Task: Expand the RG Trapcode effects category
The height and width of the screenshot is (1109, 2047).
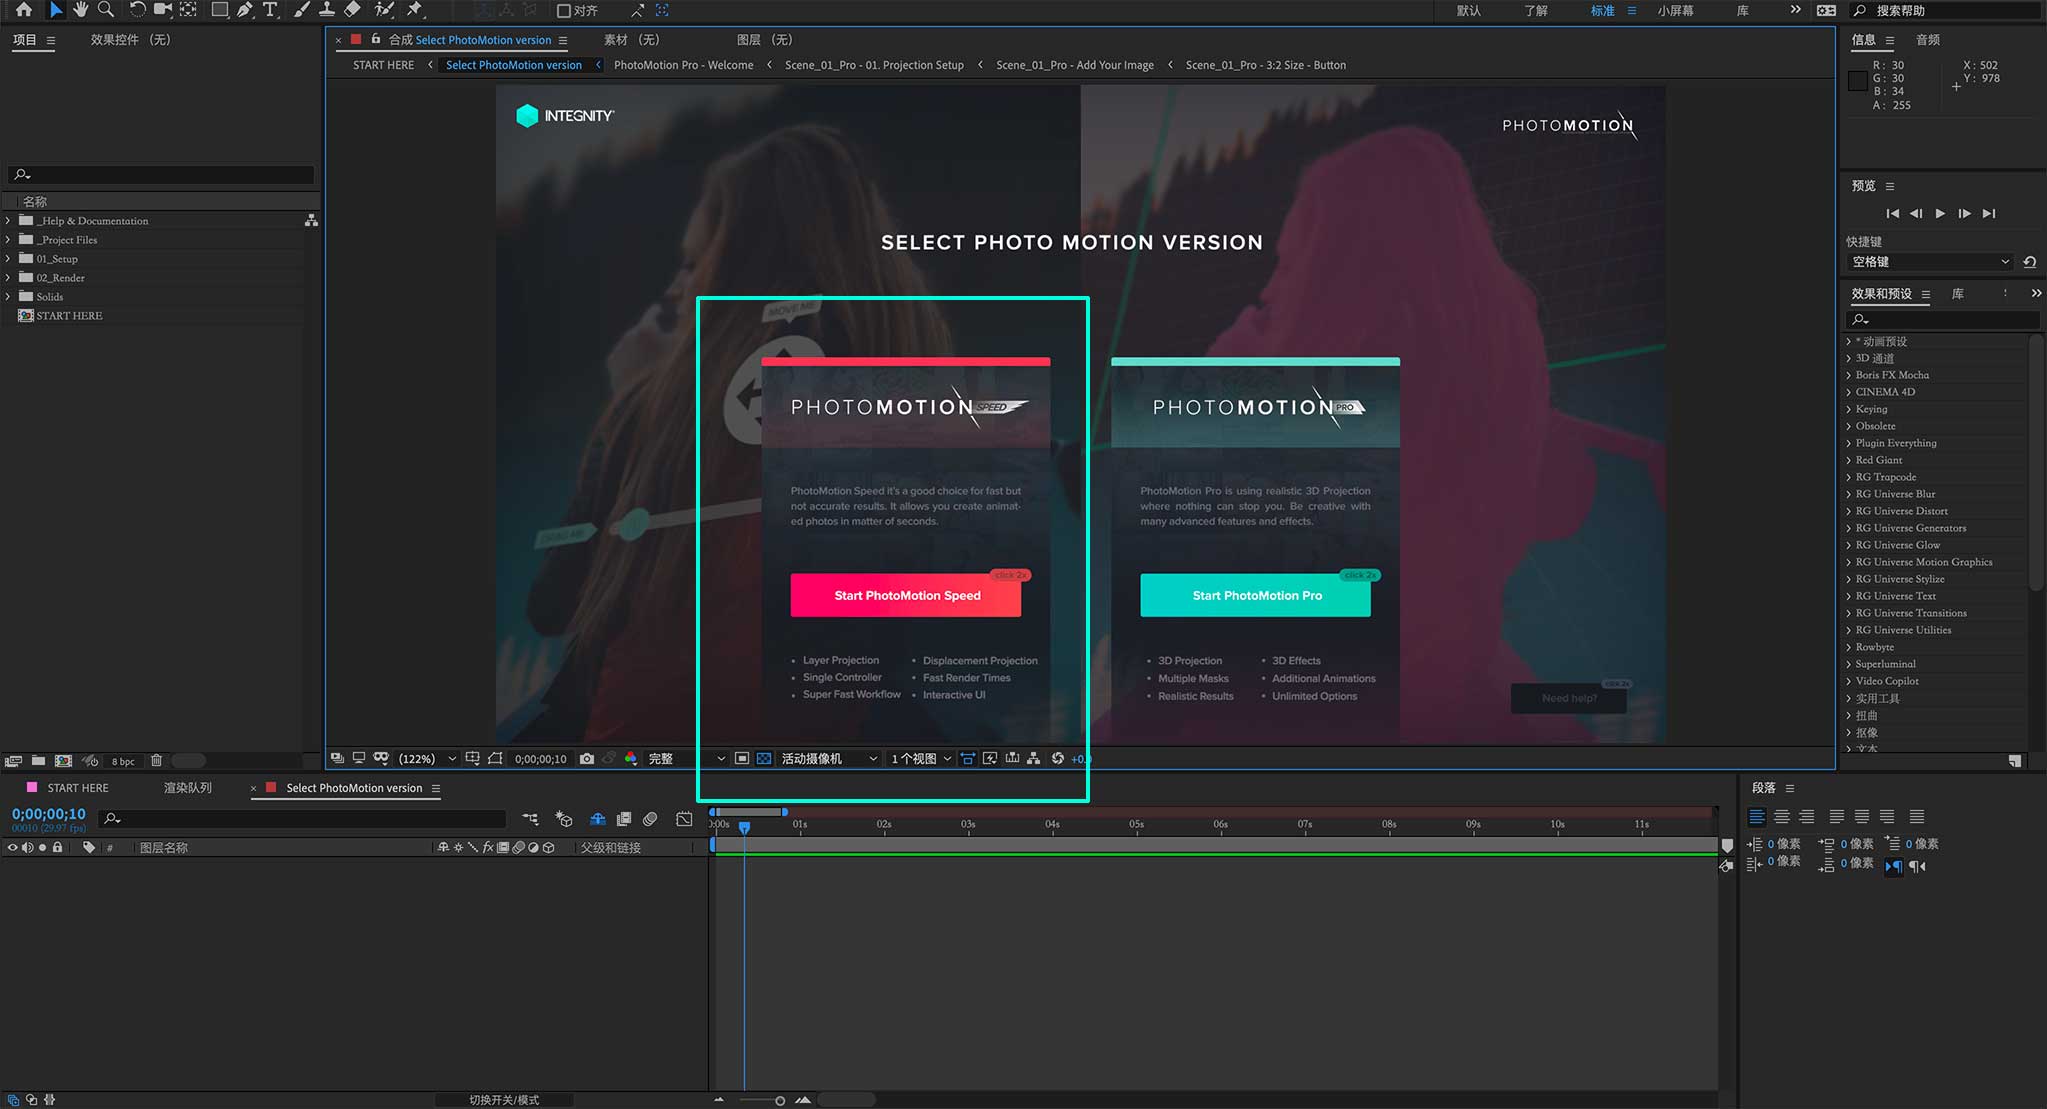Action: (1848, 477)
